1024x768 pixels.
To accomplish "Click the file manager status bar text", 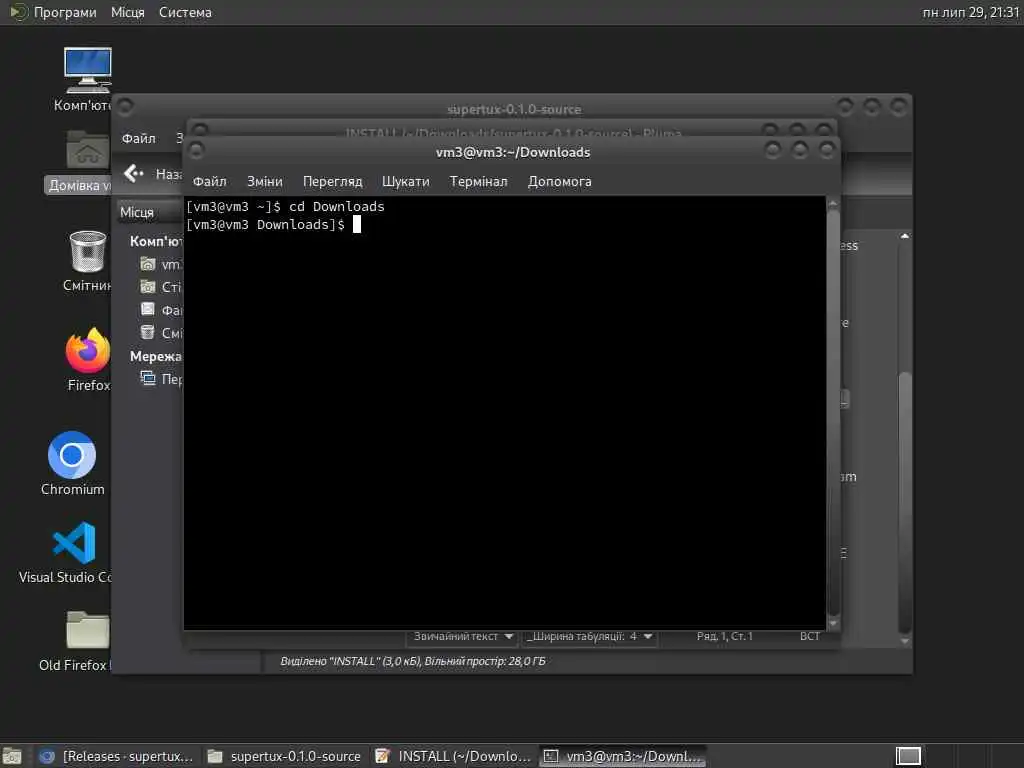I will click(413, 662).
